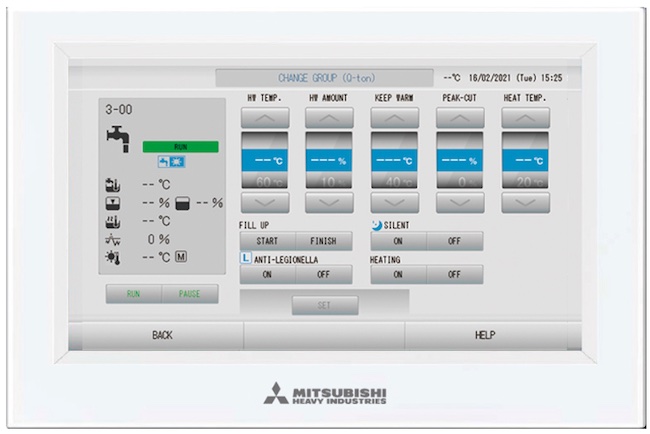Decrease KEEP WARM with down arrow
Screen dimensions: 650x434
click(x=395, y=203)
